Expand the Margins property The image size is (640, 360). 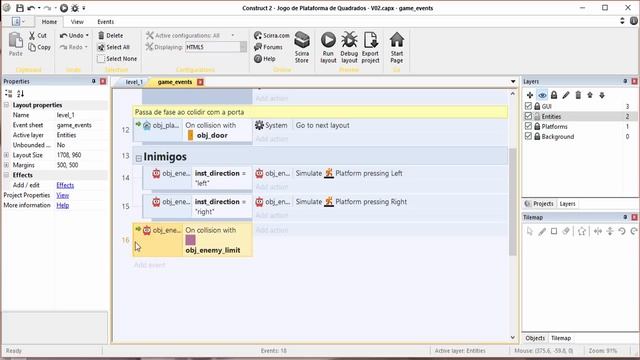7,165
